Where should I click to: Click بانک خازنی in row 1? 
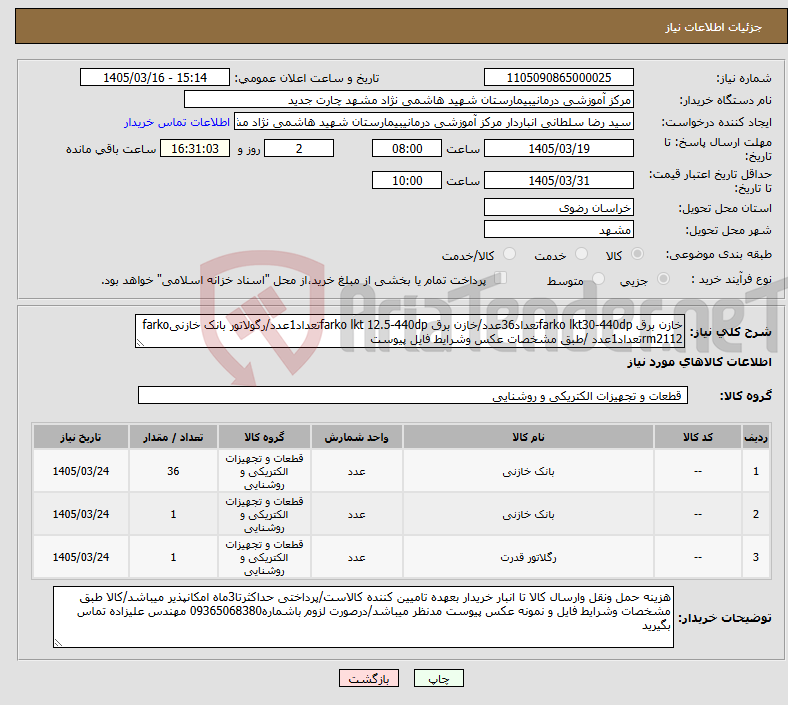(528, 471)
